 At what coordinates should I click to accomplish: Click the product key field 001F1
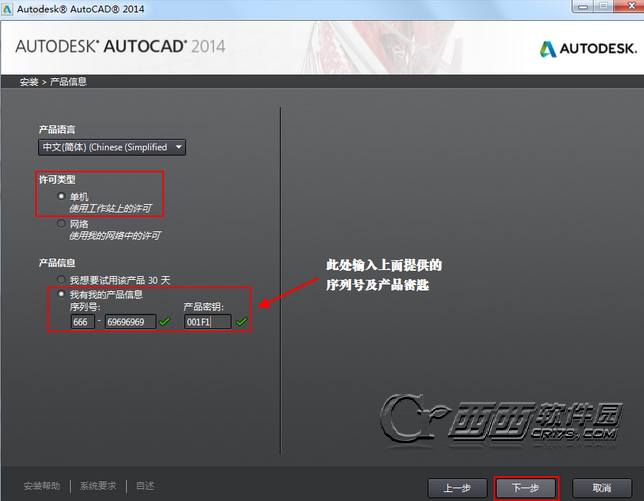pyautogui.click(x=207, y=322)
